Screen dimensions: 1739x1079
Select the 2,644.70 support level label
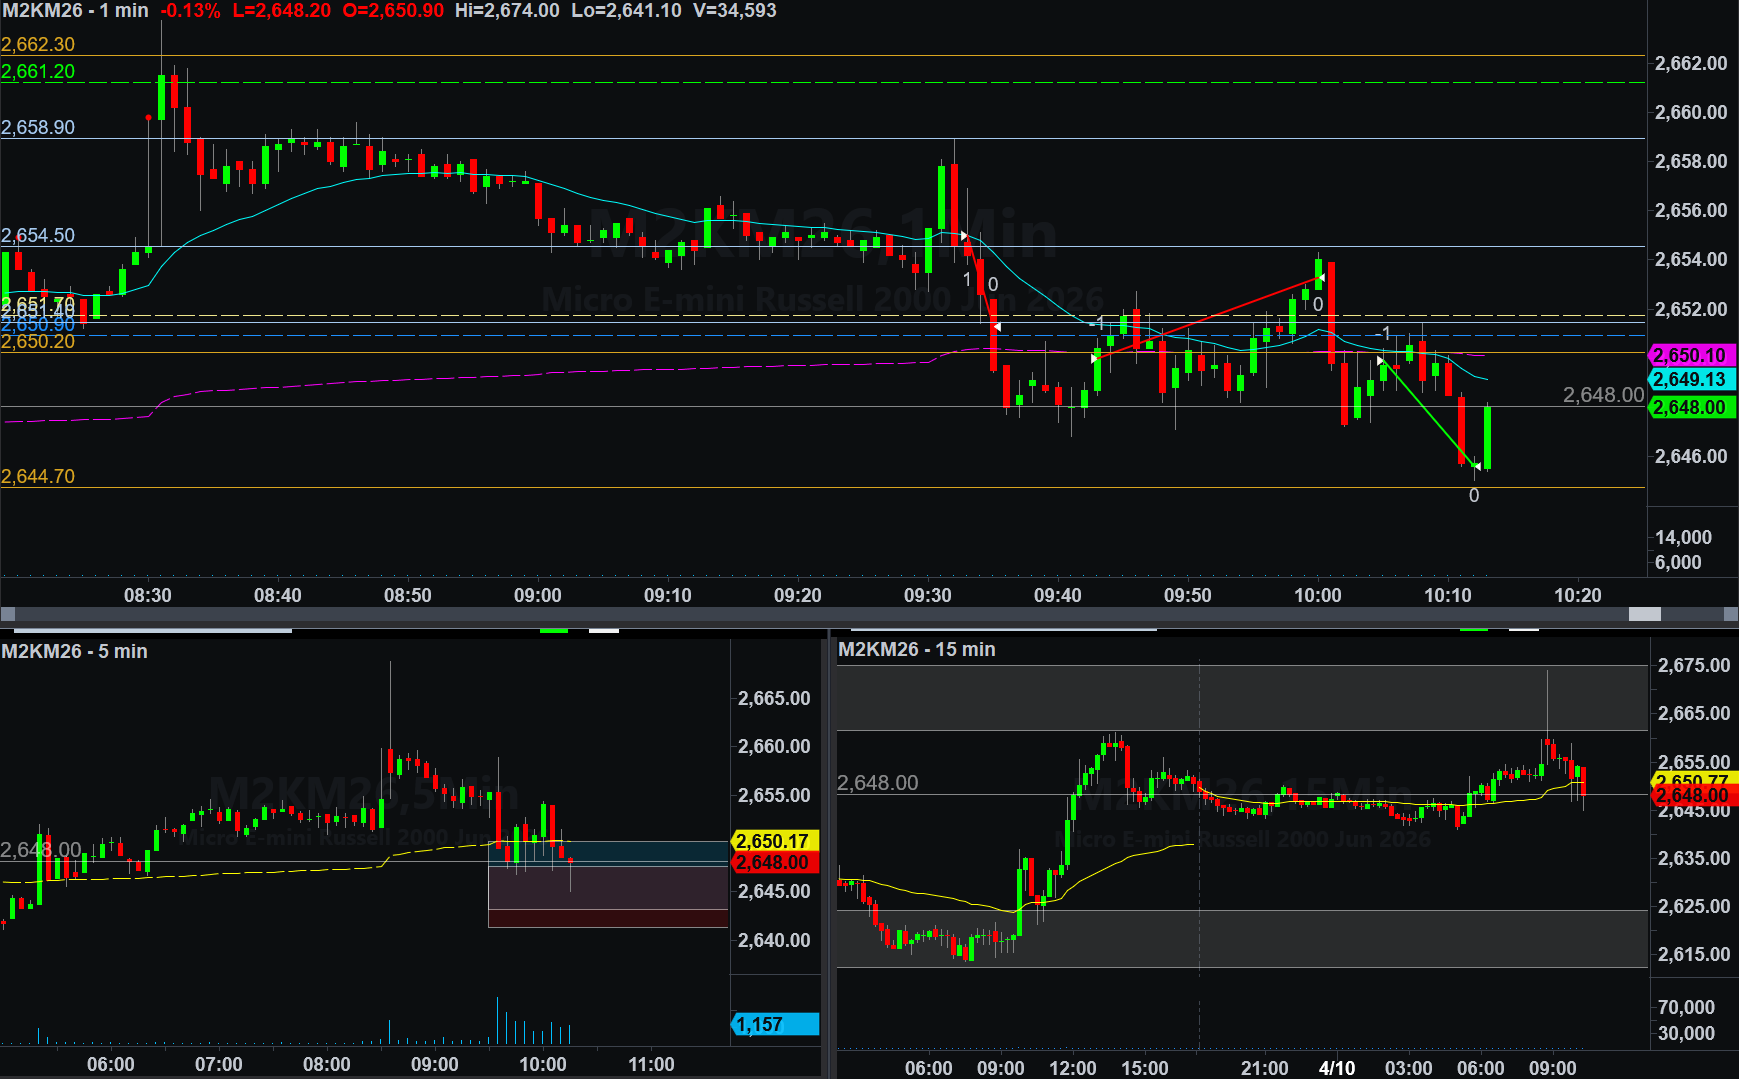[x=38, y=476]
